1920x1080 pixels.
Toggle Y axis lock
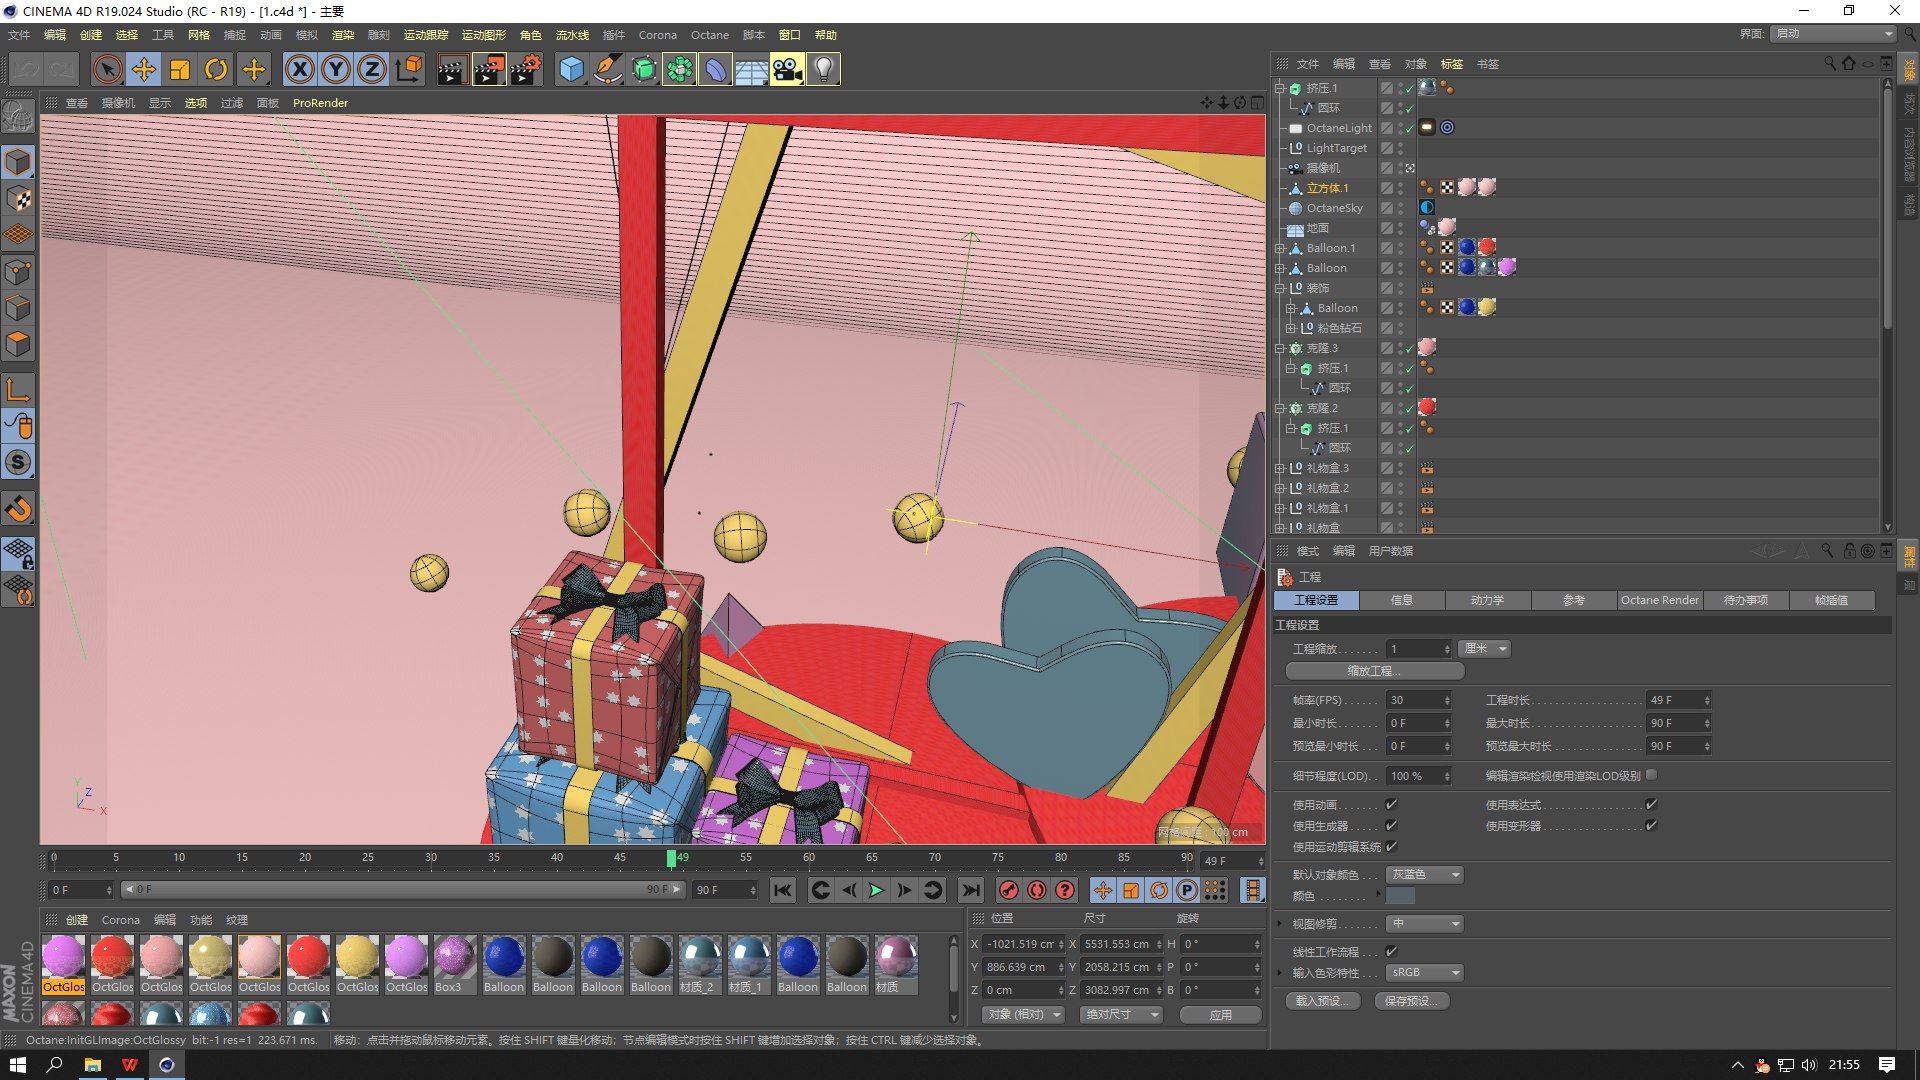pos(336,69)
